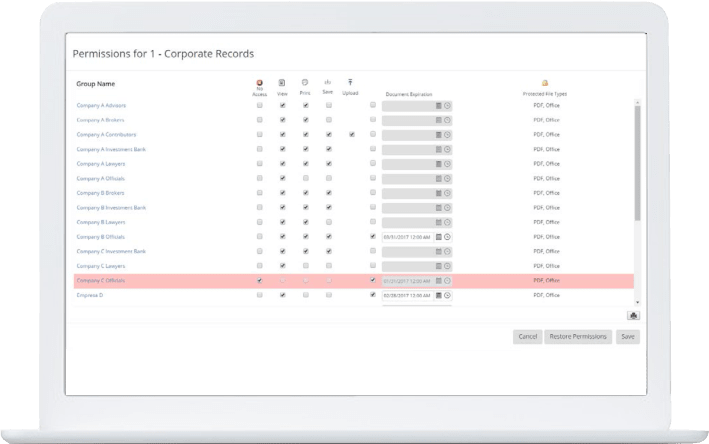709x444 pixels.
Task: Click the Document Expiration column header
Action: click(409, 94)
